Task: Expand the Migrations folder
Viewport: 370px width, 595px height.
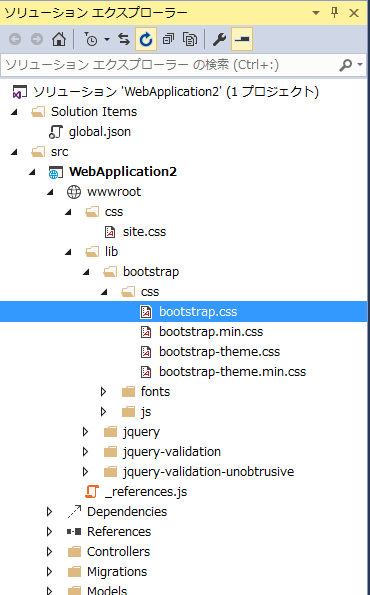Action: (49, 572)
